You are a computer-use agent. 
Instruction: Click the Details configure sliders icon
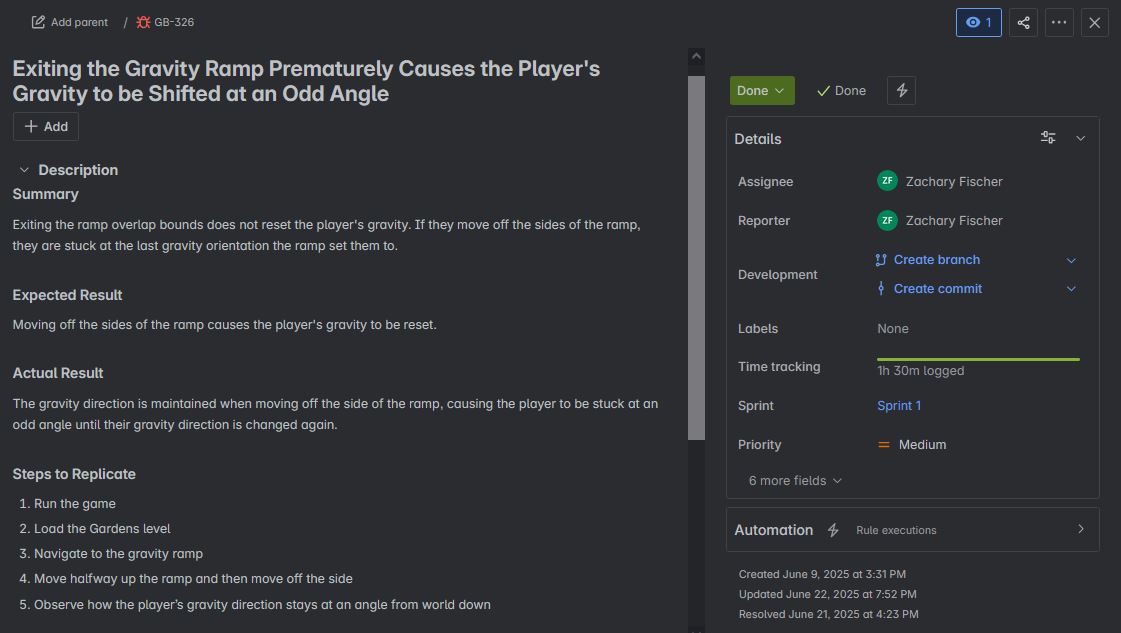click(x=1048, y=138)
